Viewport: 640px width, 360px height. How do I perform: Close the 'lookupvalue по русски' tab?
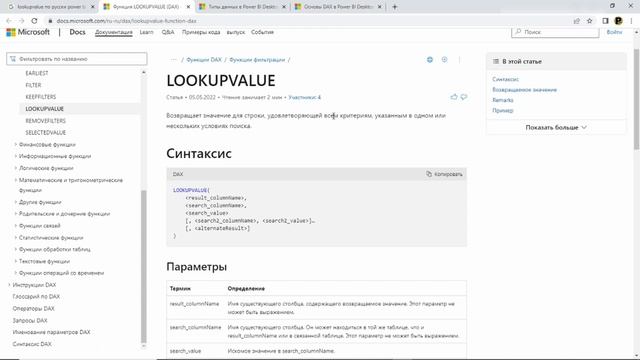93,7
